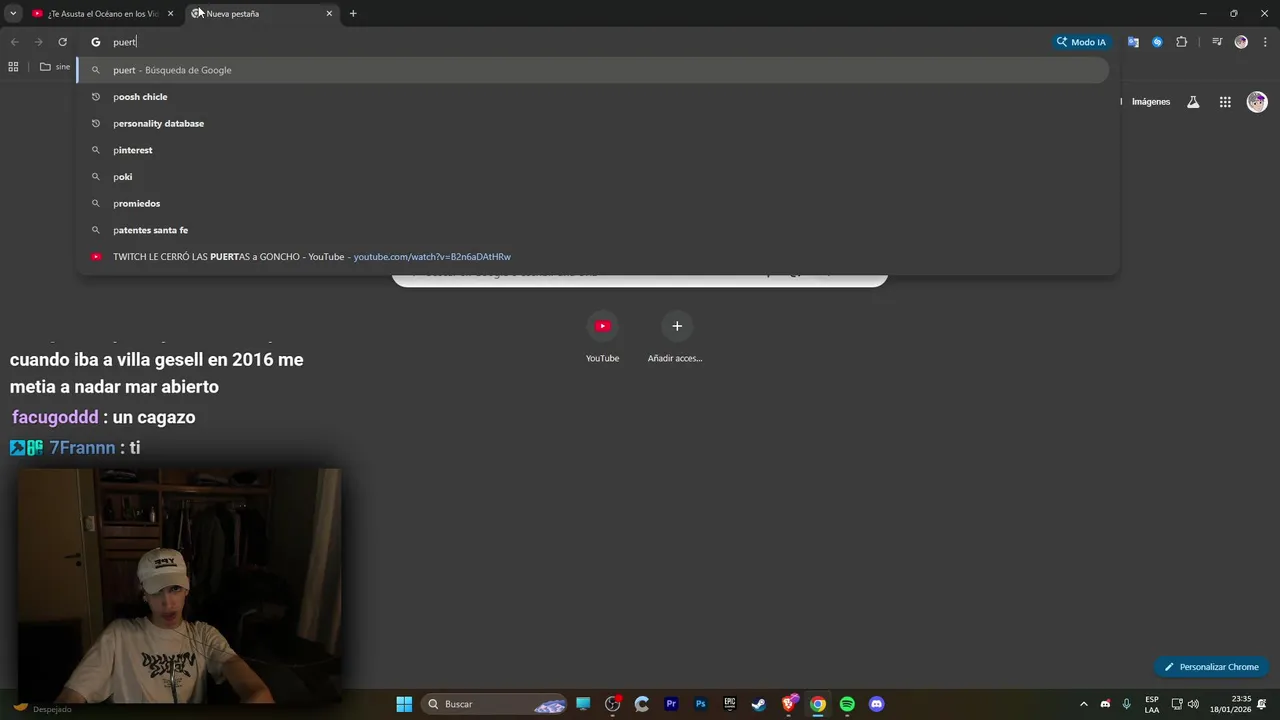Click the Añadir acceso directo plus tile
The height and width of the screenshot is (720, 1280).
676,337
